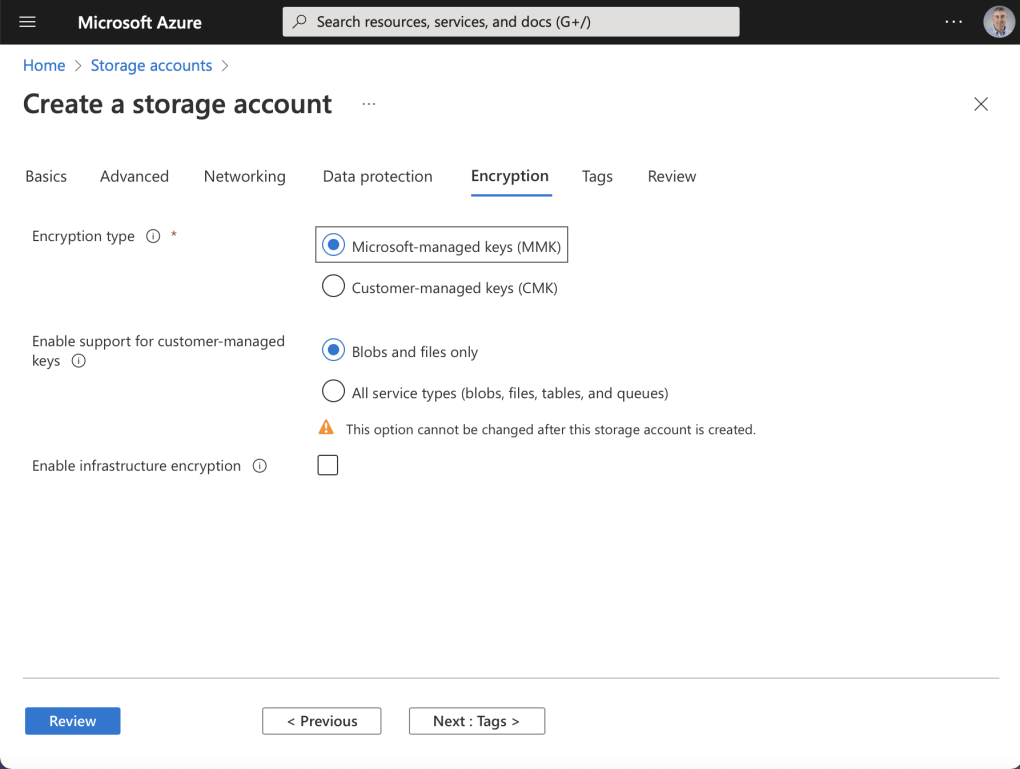Click the info icon next to Encryption type

153,237
